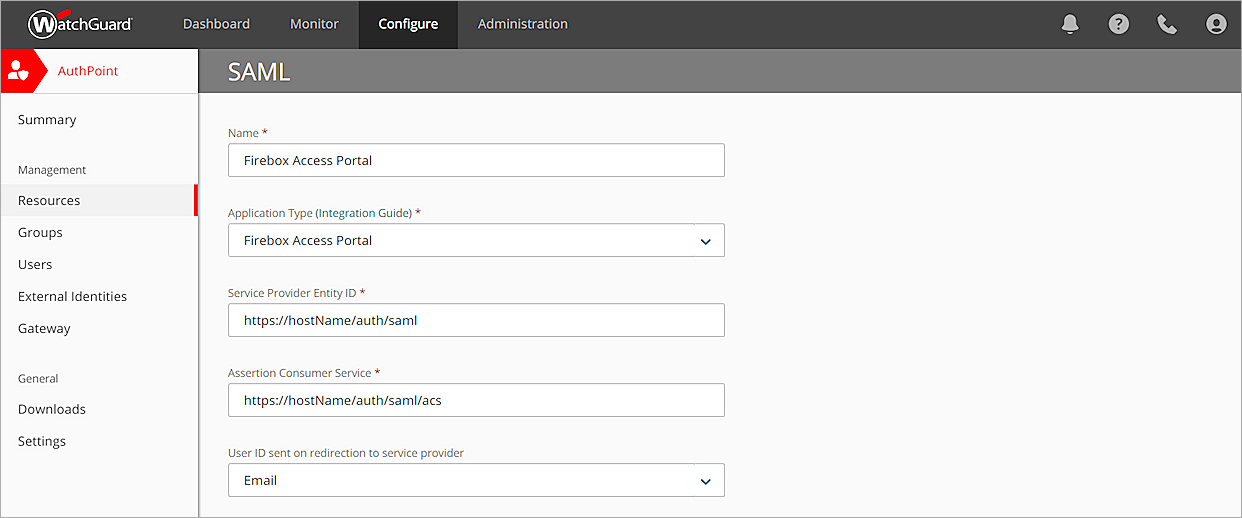The image size is (1242, 518).
Task: Click the phone support icon
Action: point(1167,24)
